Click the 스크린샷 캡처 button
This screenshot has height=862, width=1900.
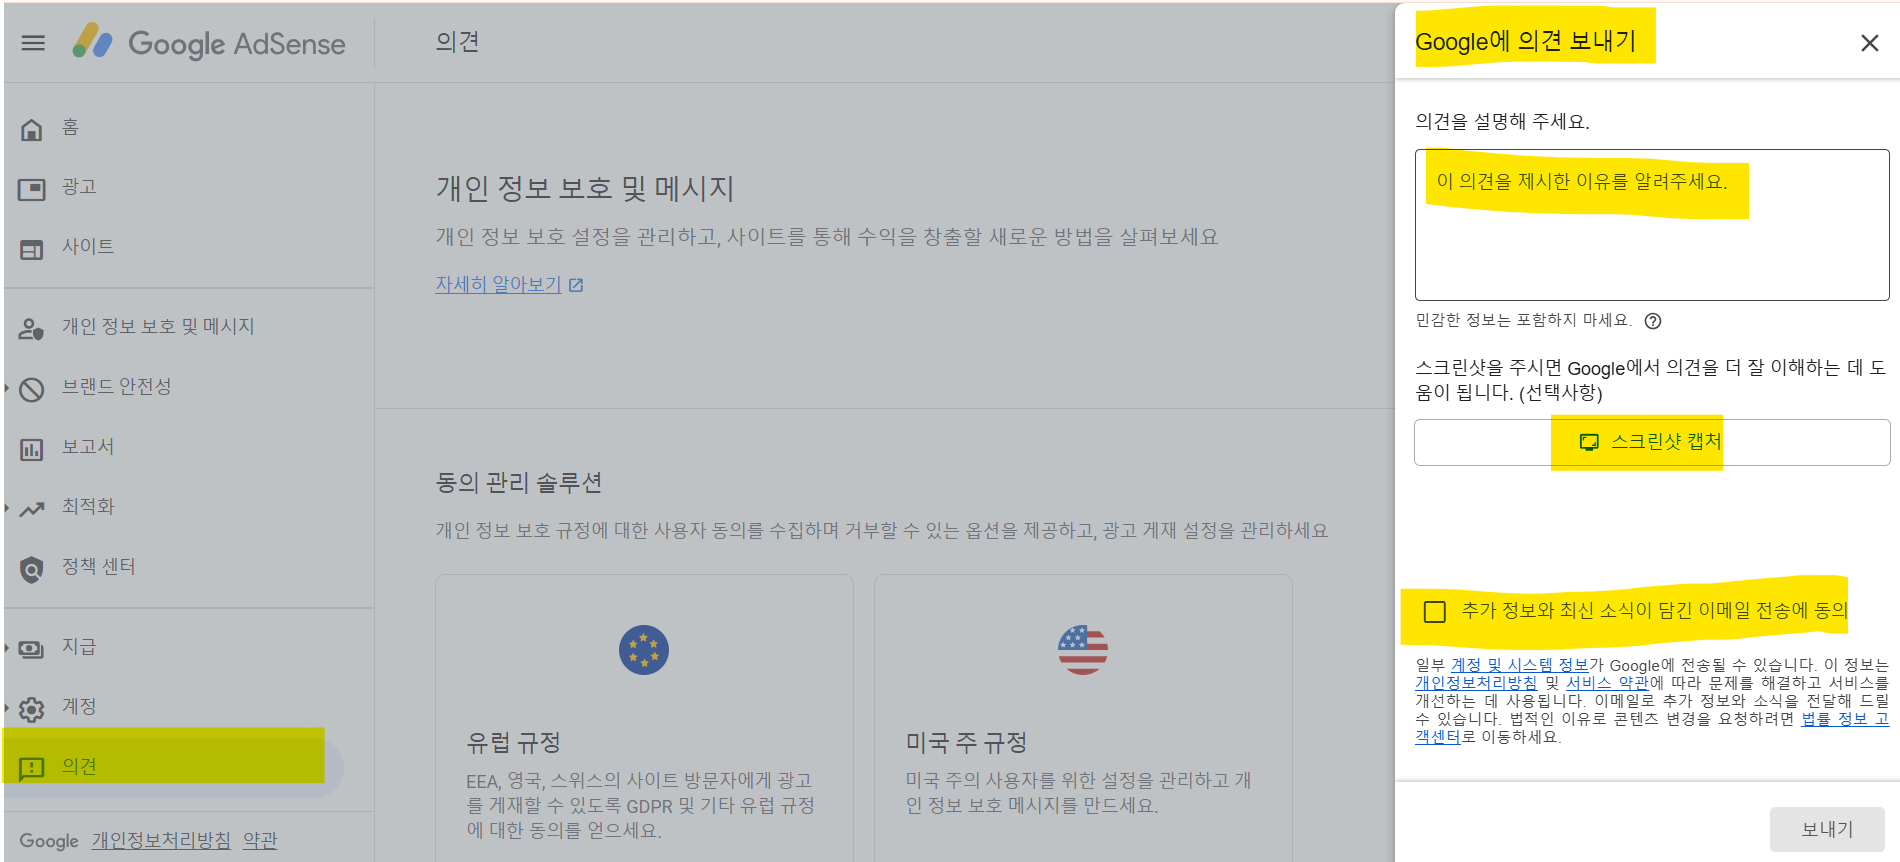(x=1652, y=442)
